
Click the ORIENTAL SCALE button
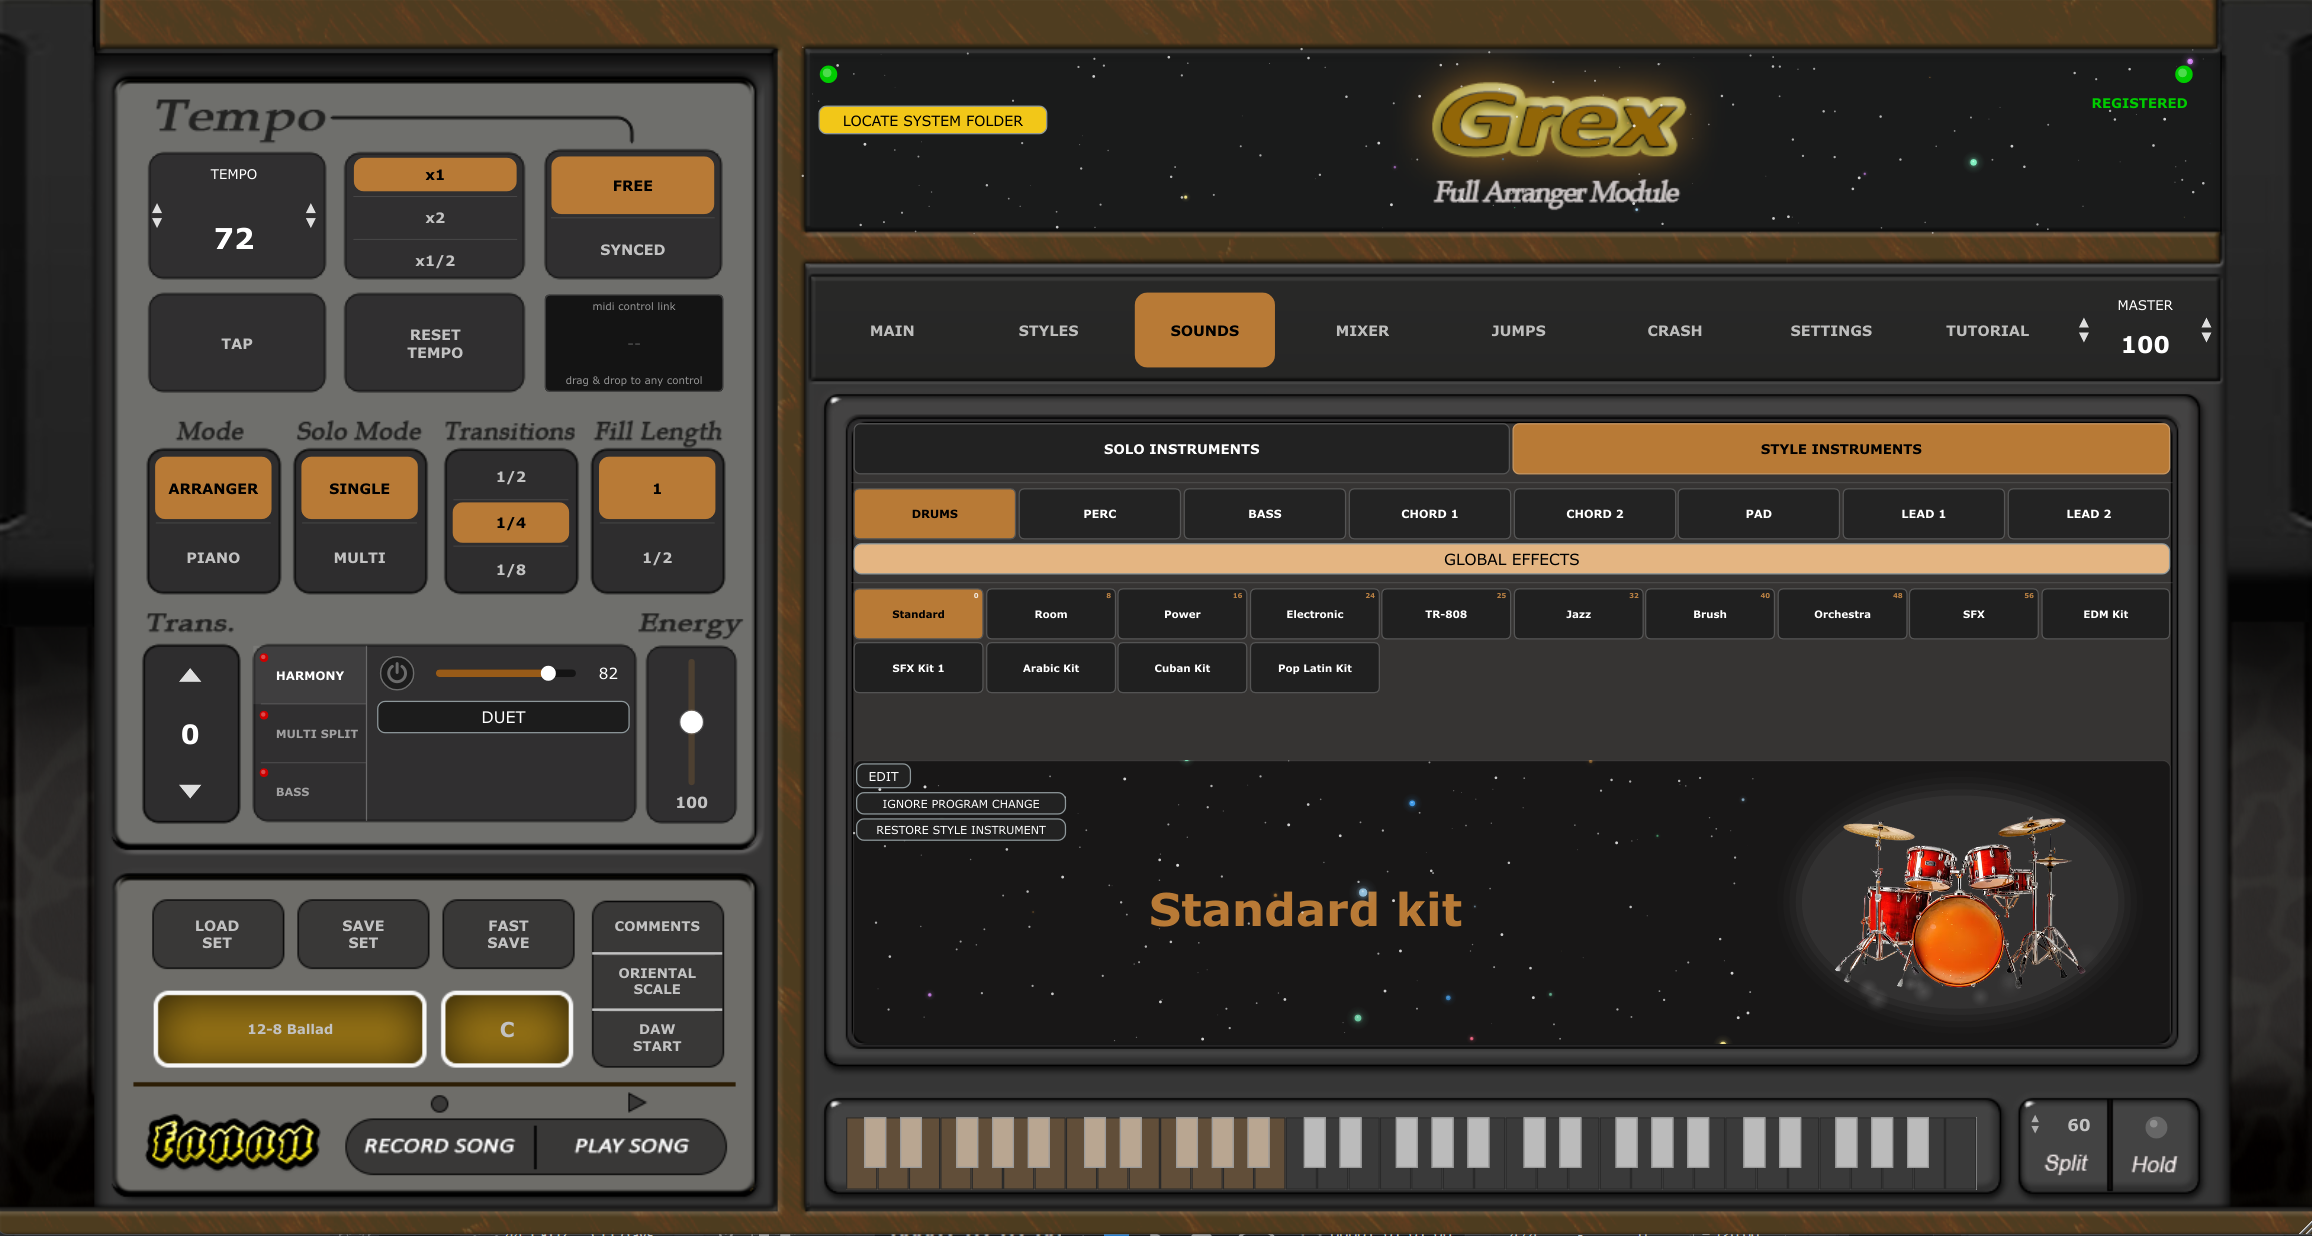pos(657,981)
